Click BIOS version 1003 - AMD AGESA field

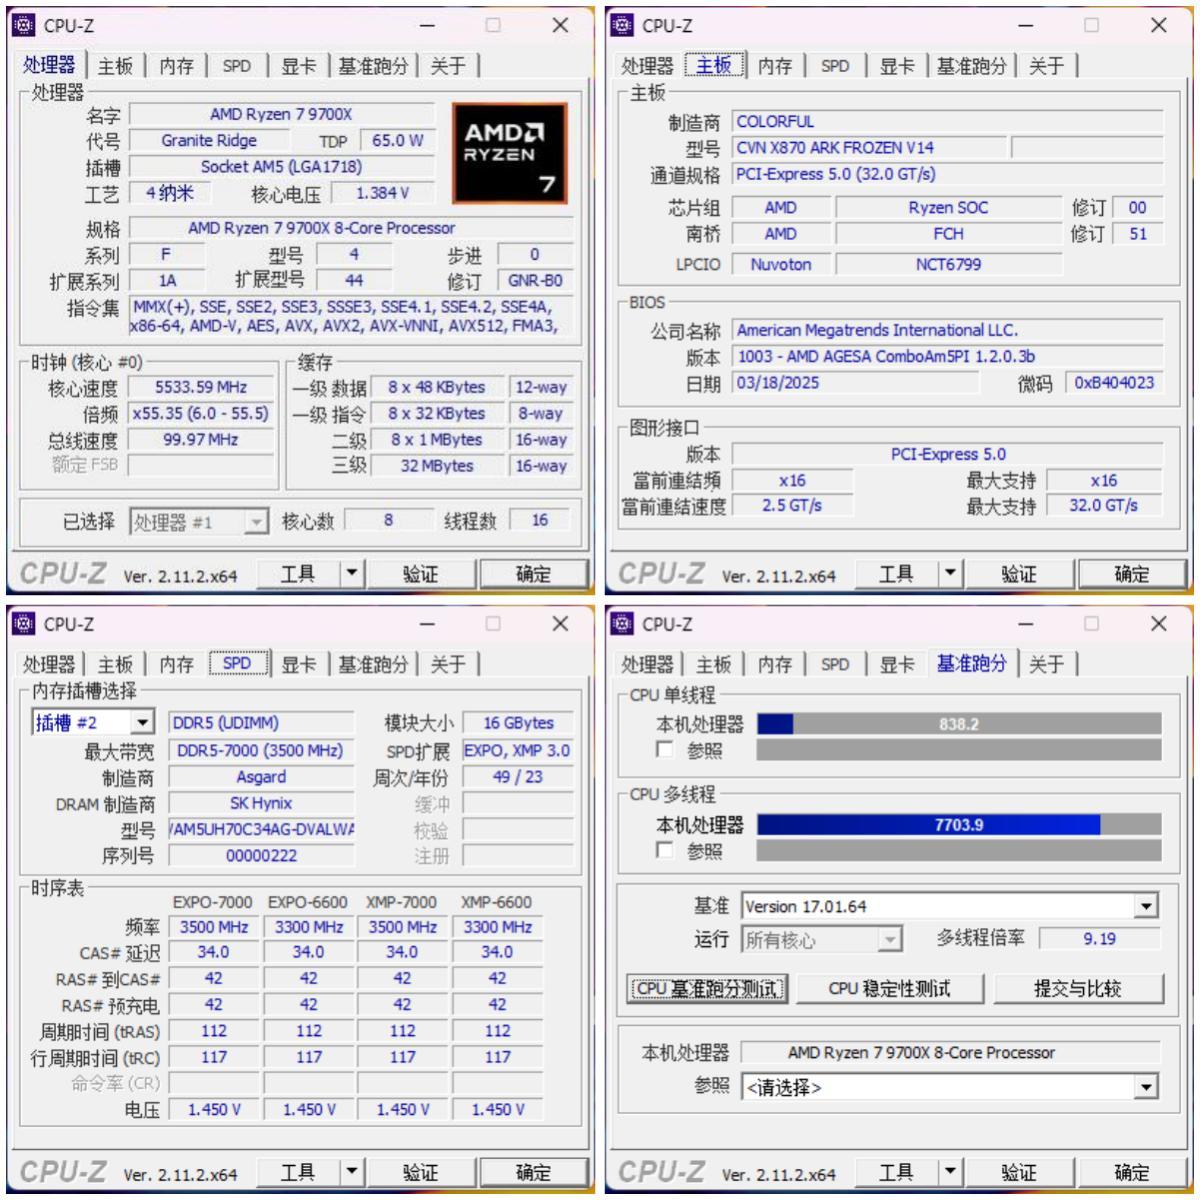pos(947,356)
